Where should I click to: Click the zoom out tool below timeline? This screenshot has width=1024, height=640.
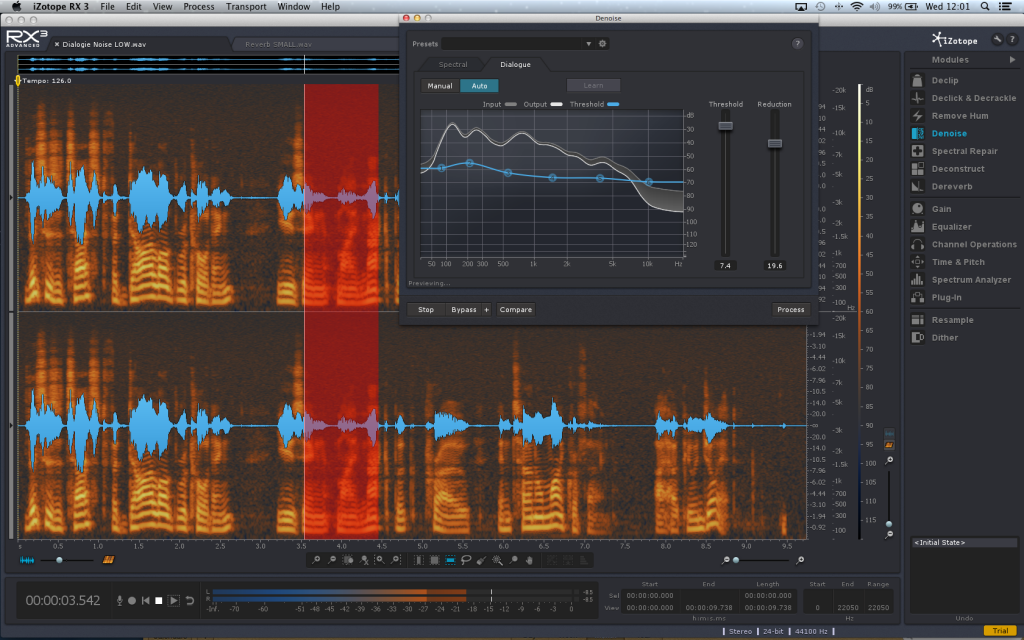332,560
